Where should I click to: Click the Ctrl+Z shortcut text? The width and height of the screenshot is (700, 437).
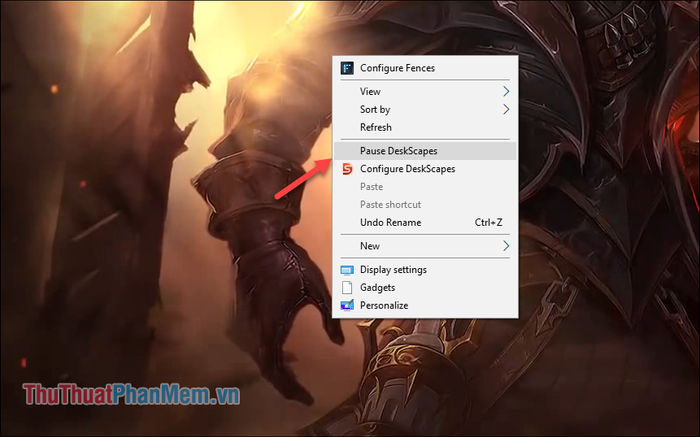[x=488, y=222]
